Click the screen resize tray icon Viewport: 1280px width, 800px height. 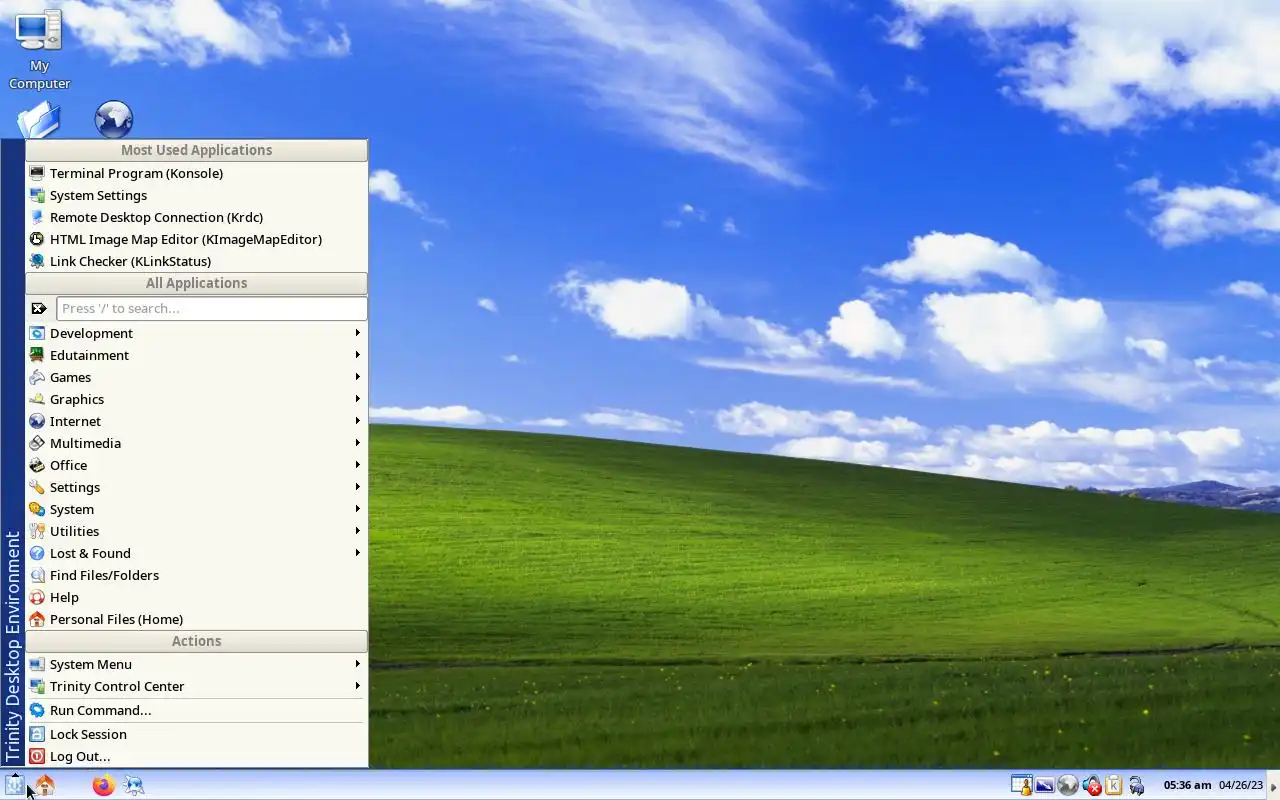coord(1044,785)
